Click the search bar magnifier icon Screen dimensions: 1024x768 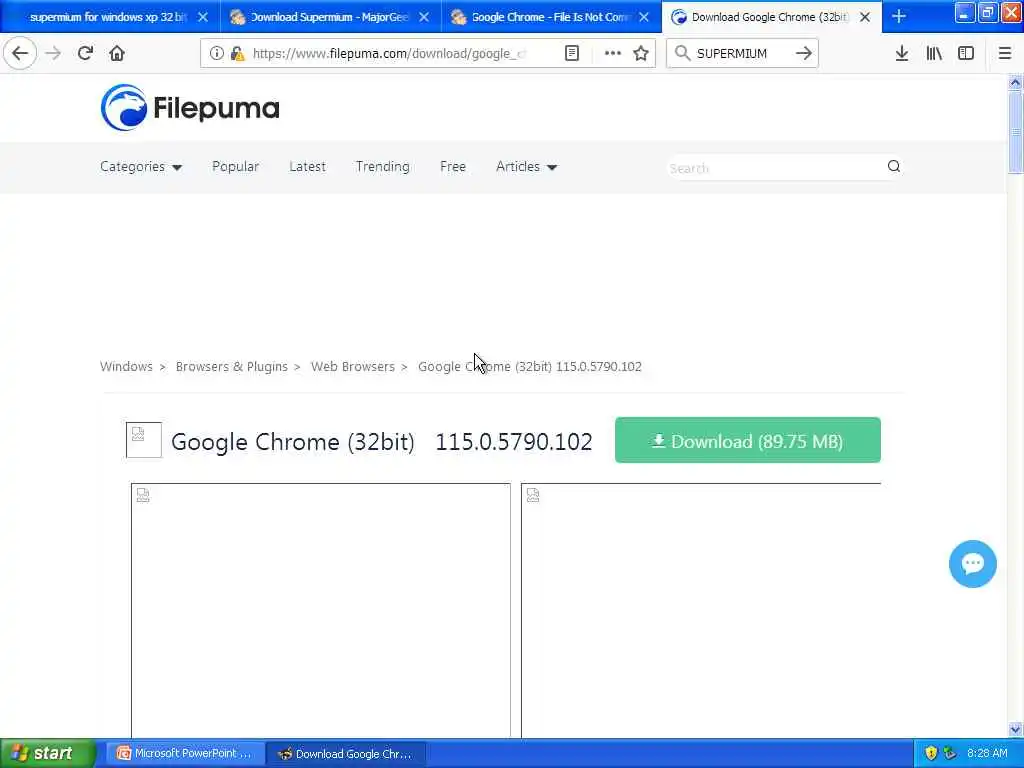tap(682, 54)
